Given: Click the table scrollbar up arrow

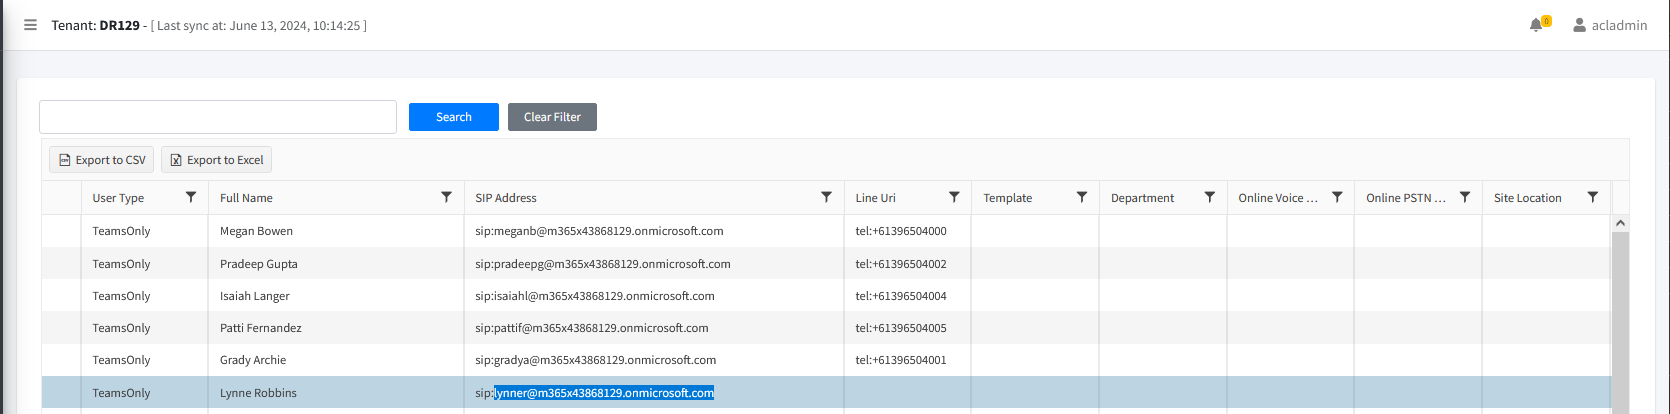Looking at the screenshot, I should coord(1620,223).
